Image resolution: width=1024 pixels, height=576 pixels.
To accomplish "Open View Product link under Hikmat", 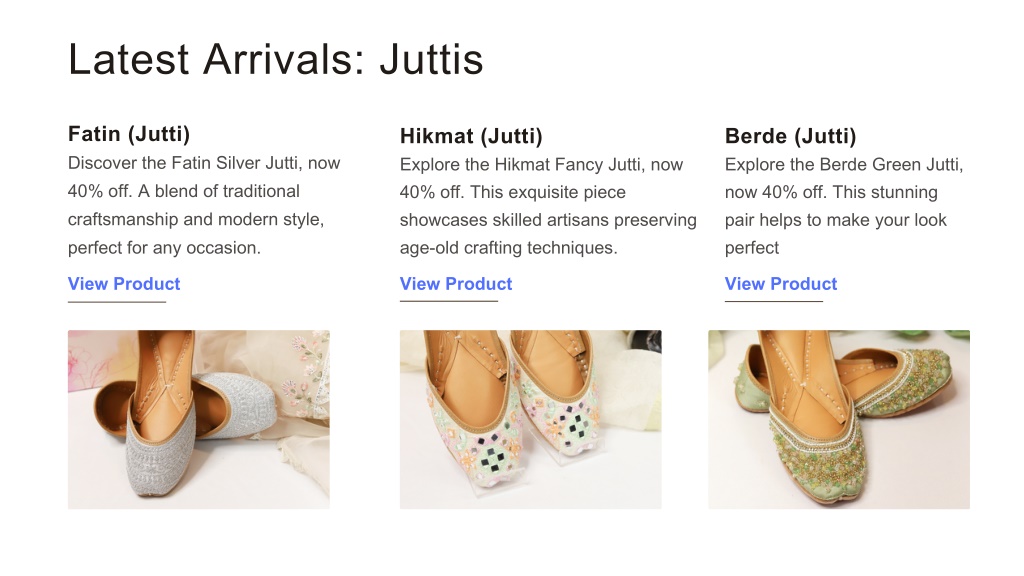I will [456, 284].
